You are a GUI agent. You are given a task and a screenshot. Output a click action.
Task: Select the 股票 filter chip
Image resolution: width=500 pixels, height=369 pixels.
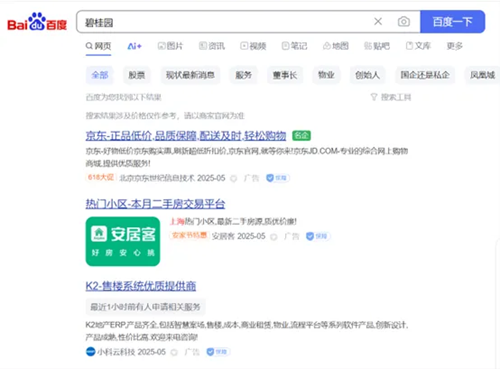coord(137,75)
